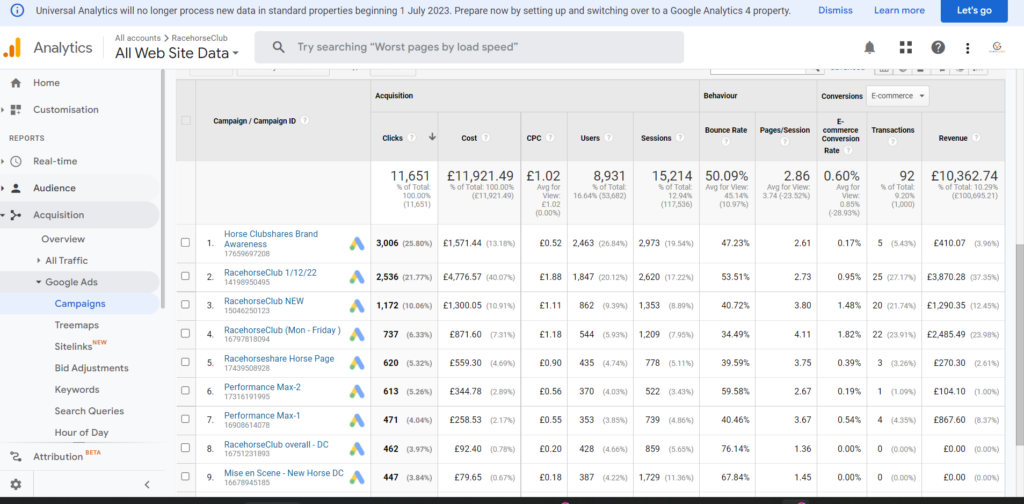
Task: Check the Racehorseshare Horse Page row
Action: [x=185, y=362]
